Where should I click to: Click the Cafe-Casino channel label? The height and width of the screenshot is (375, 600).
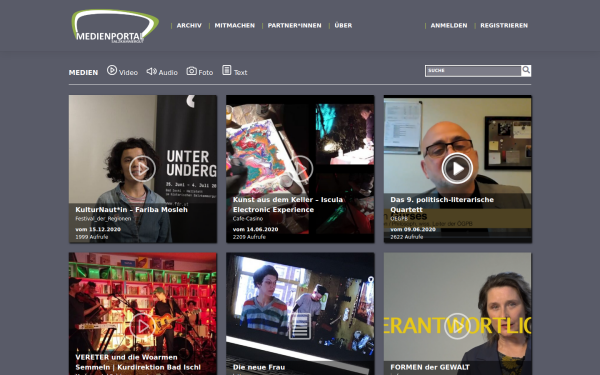tap(248, 219)
